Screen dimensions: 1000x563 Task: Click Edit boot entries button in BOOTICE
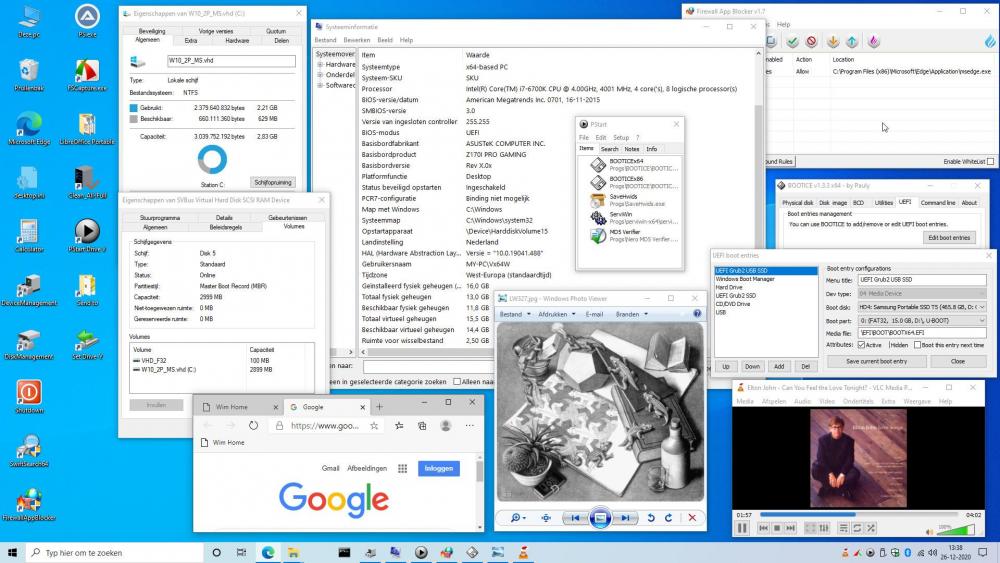(948, 238)
